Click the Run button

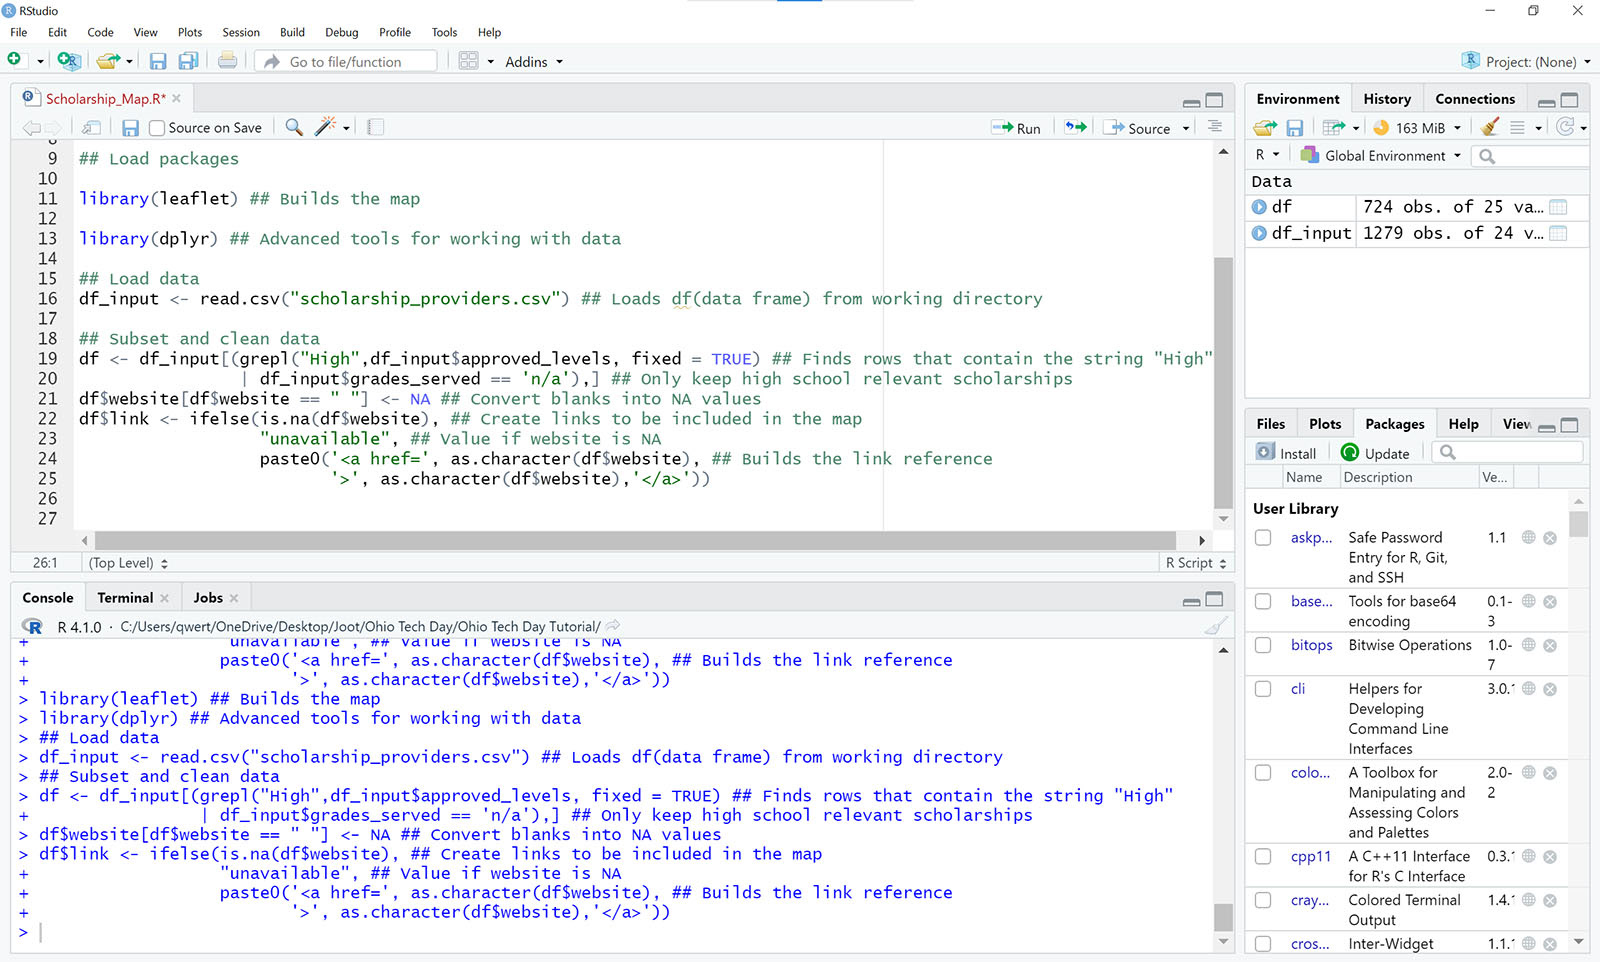(x=1016, y=128)
